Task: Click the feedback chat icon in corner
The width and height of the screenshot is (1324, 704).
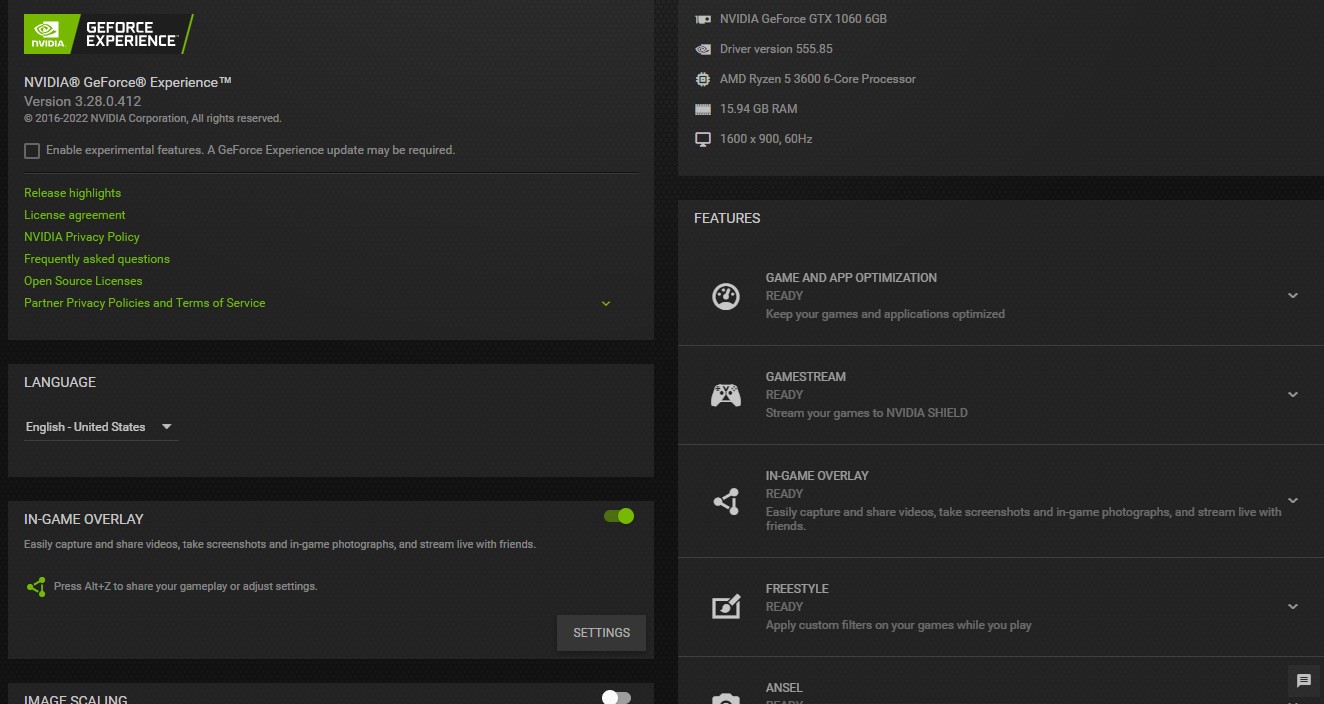Action: pyautogui.click(x=1306, y=678)
